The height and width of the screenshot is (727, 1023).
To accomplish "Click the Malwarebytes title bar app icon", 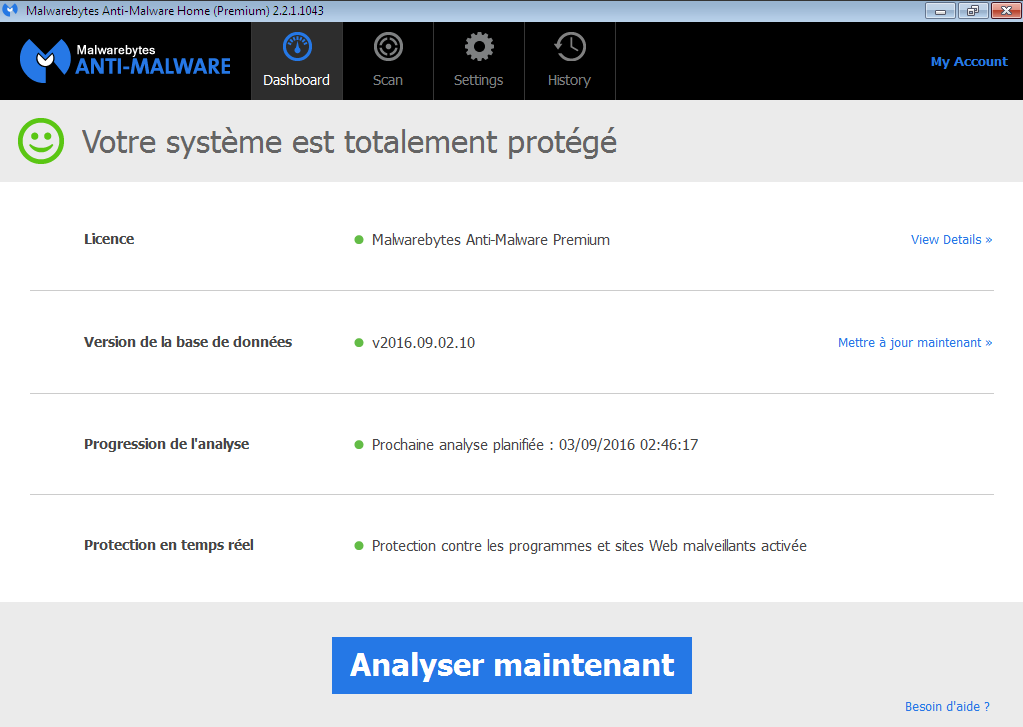I will point(10,10).
